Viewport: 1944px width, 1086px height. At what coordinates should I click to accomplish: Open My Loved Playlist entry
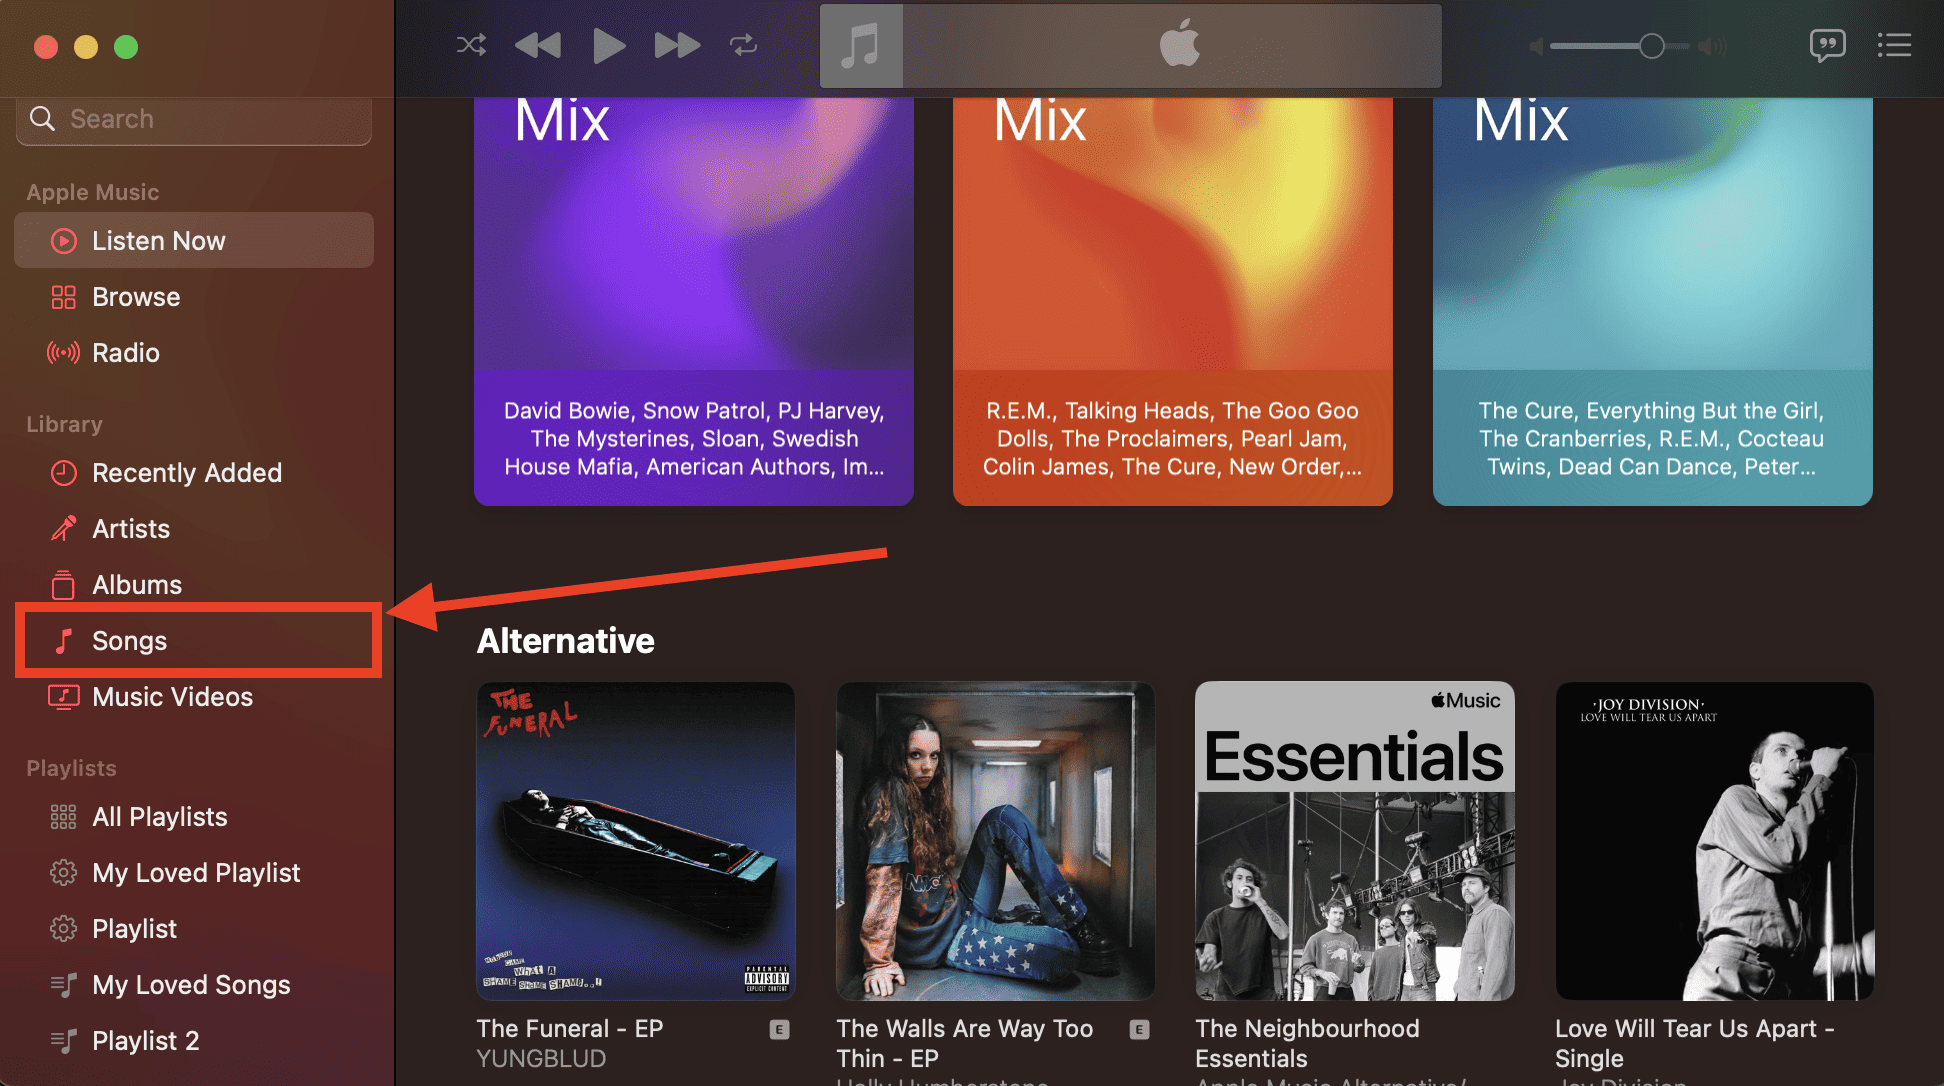pos(195,870)
